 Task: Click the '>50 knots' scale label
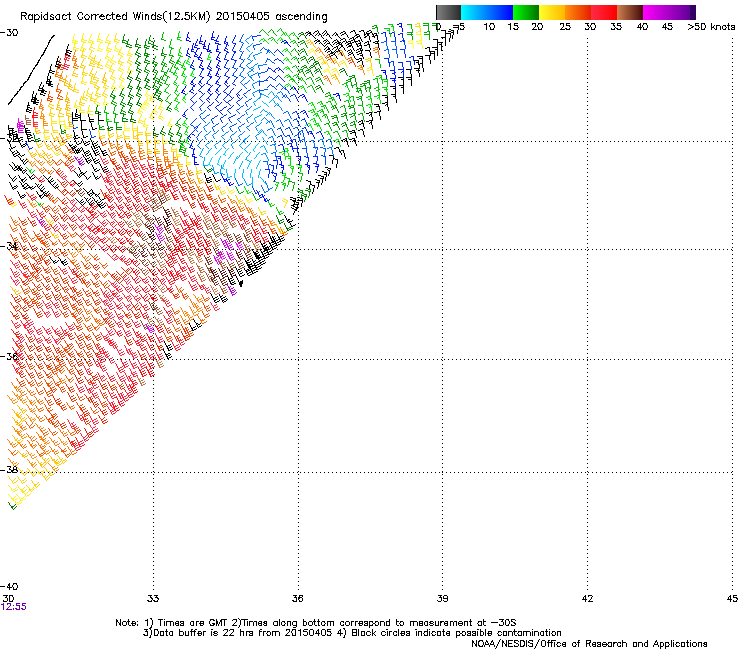click(x=711, y=27)
